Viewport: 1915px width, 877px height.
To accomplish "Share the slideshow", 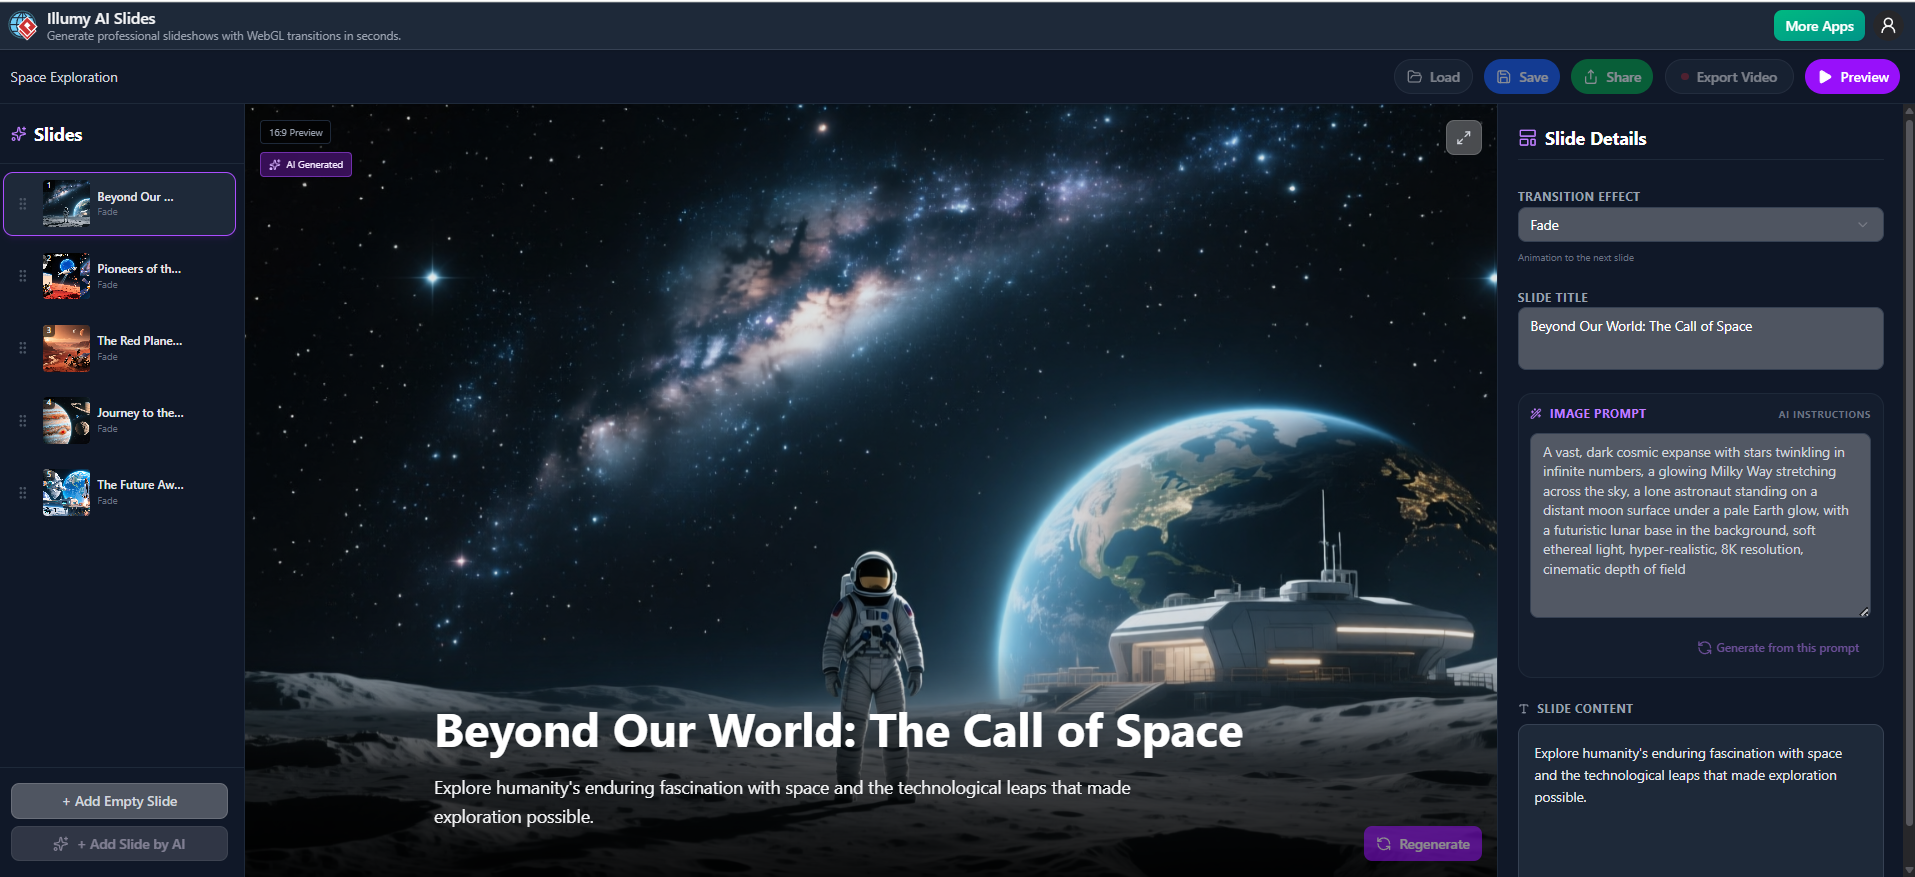I will pyautogui.click(x=1611, y=77).
